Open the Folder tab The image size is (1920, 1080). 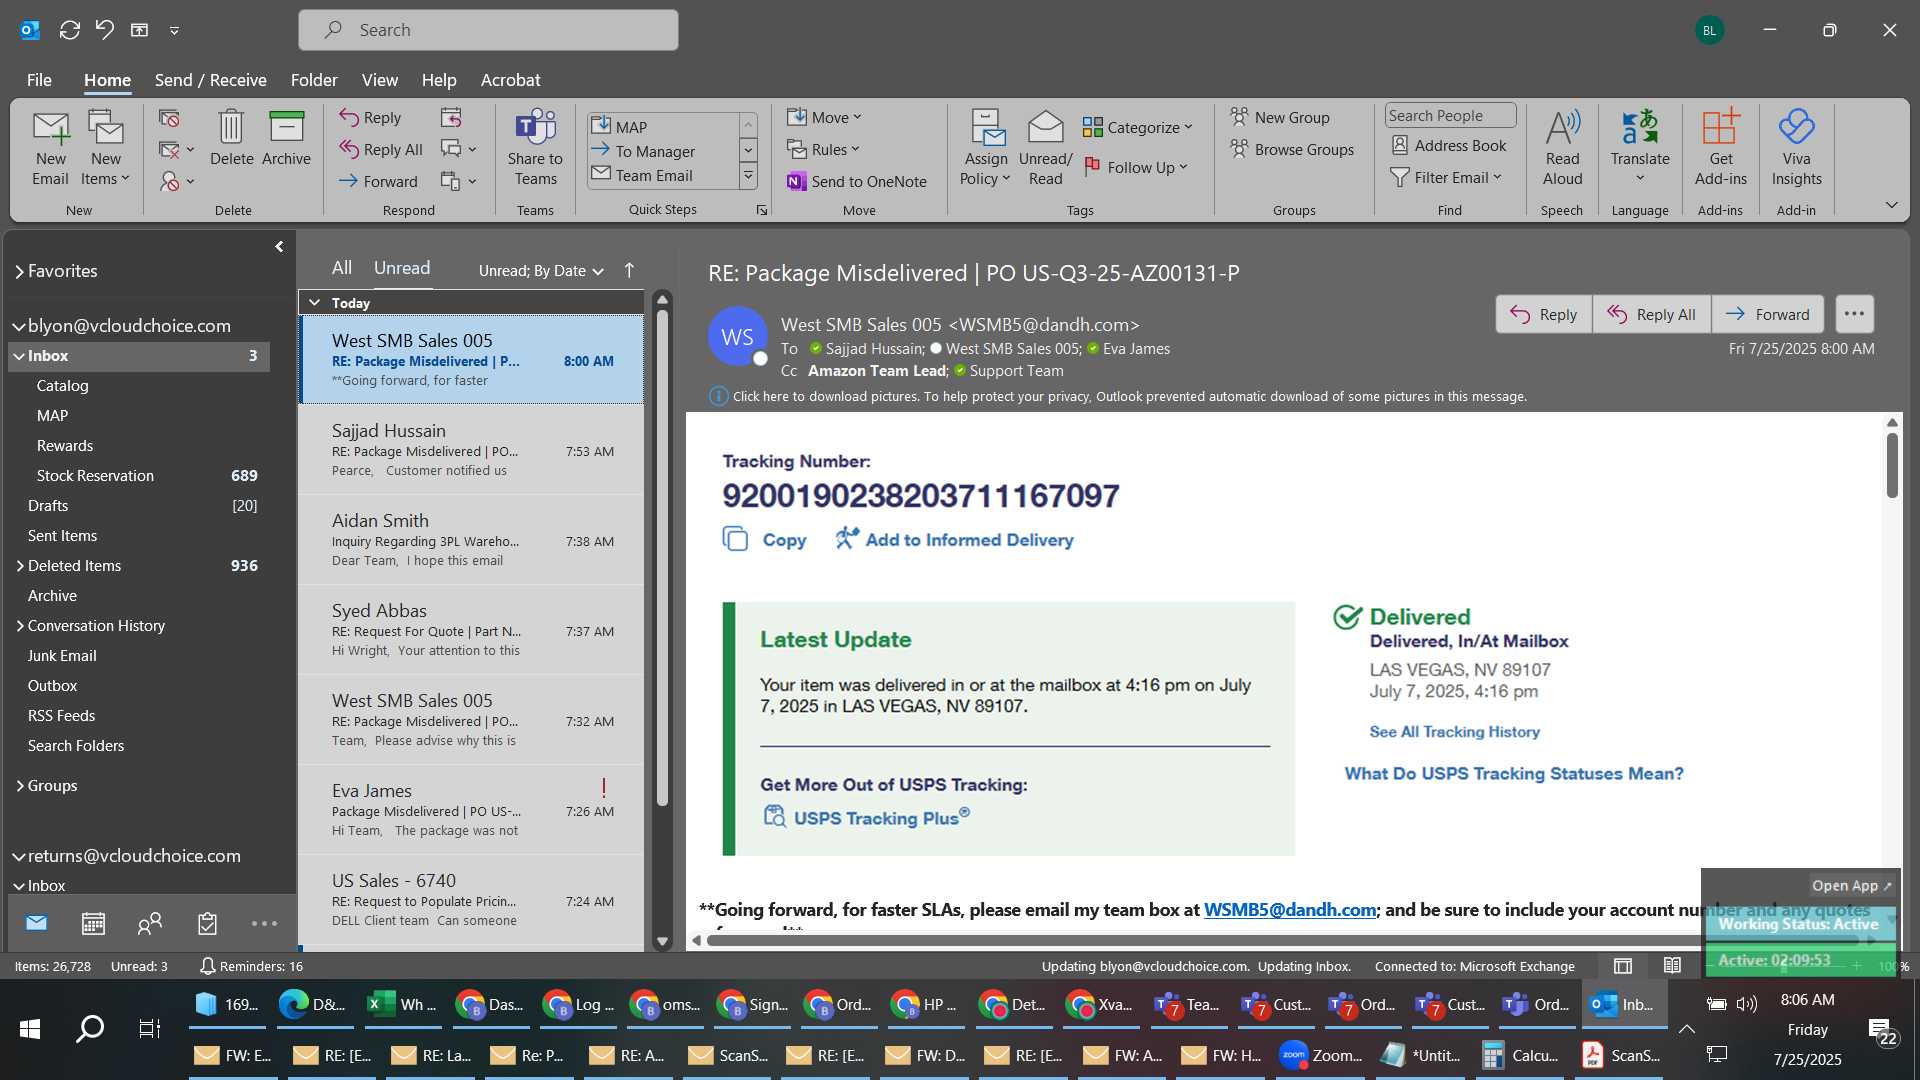pyautogui.click(x=314, y=80)
